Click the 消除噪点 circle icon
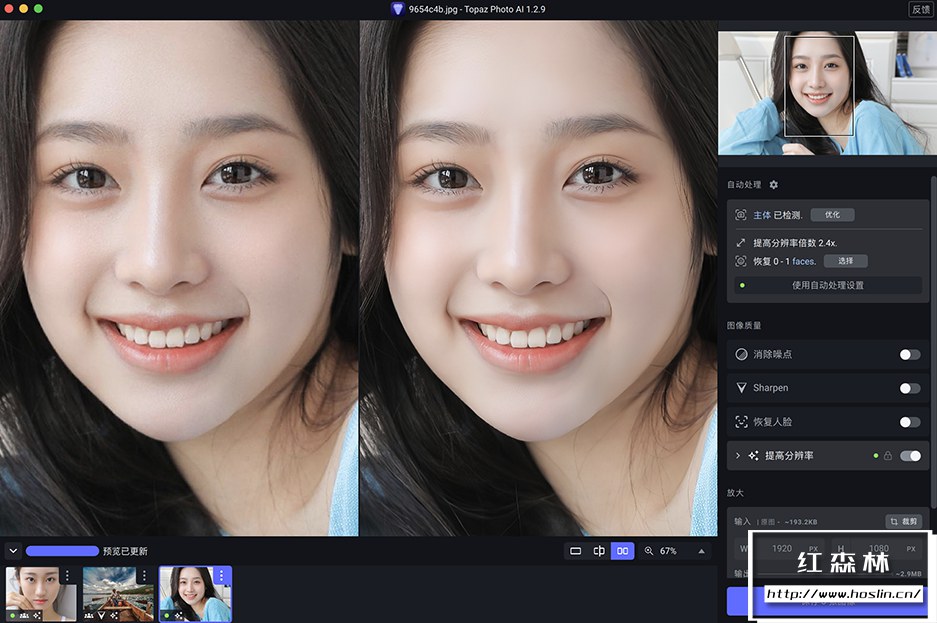 (x=741, y=354)
